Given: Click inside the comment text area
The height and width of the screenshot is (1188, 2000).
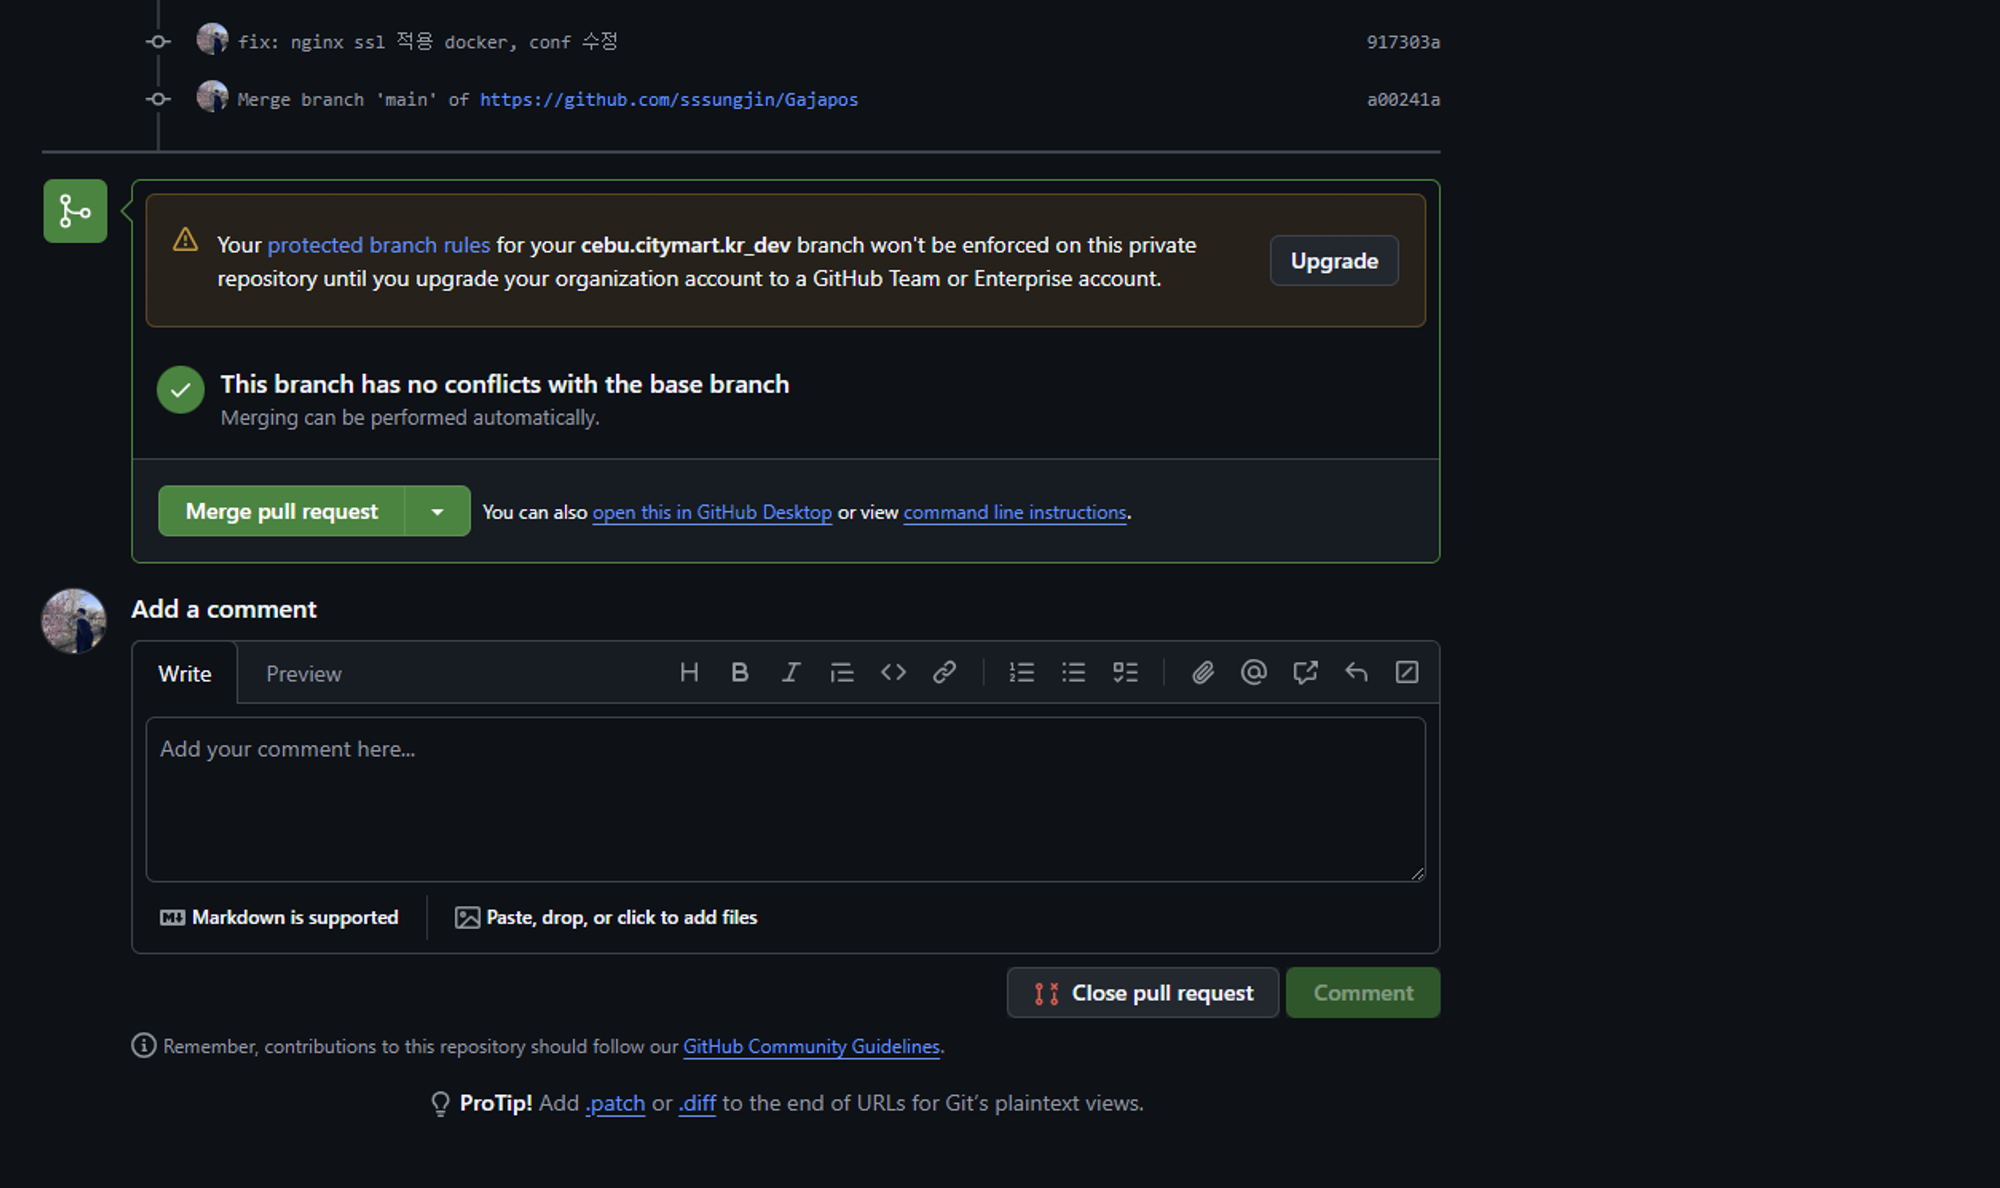Looking at the screenshot, I should pyautogui.click(x=785, y=799).
